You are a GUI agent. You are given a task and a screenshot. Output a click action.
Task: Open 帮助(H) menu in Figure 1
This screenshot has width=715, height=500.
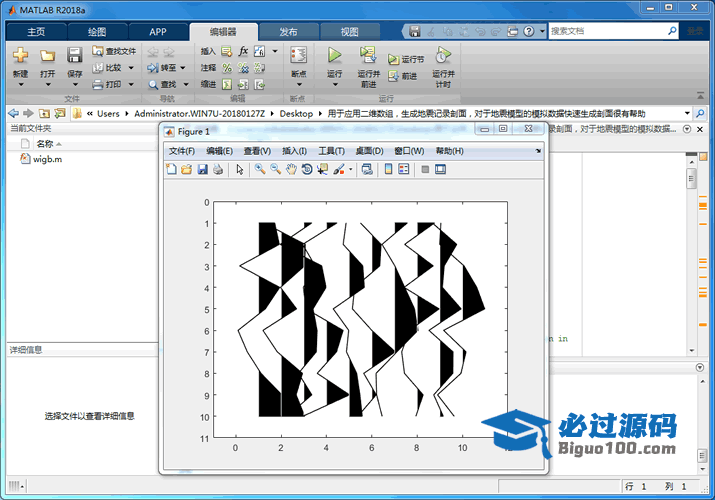(450, 151)
